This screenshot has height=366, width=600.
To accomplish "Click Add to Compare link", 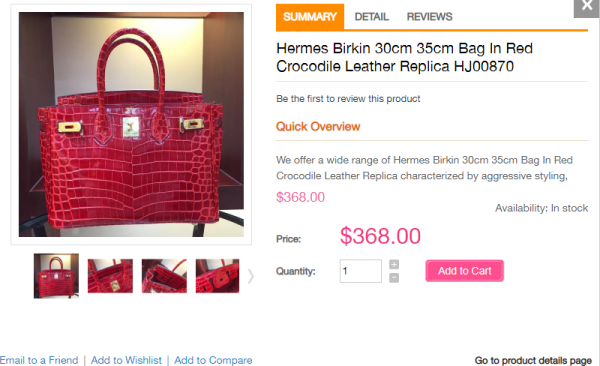I will point(213,360).
